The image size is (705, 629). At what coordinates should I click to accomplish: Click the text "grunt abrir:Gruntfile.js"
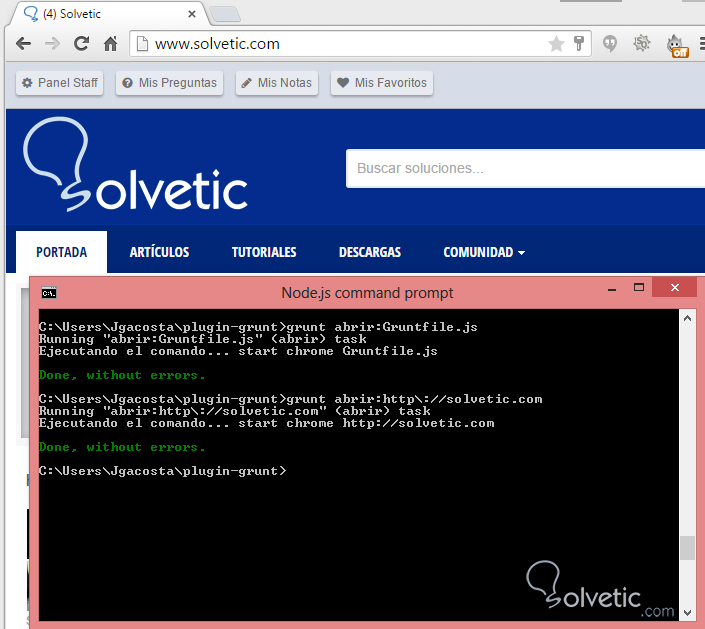pyautogui.click(x=382, y=327)
